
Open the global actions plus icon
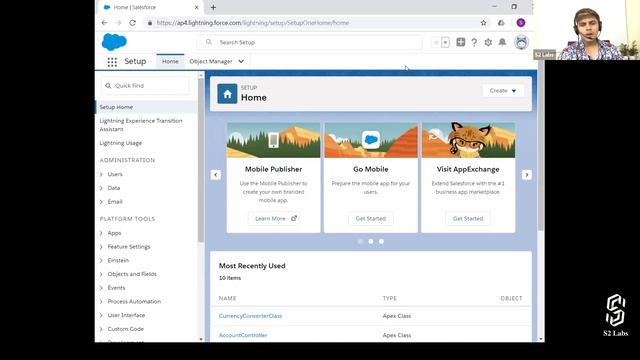click(x=460, y=42)
